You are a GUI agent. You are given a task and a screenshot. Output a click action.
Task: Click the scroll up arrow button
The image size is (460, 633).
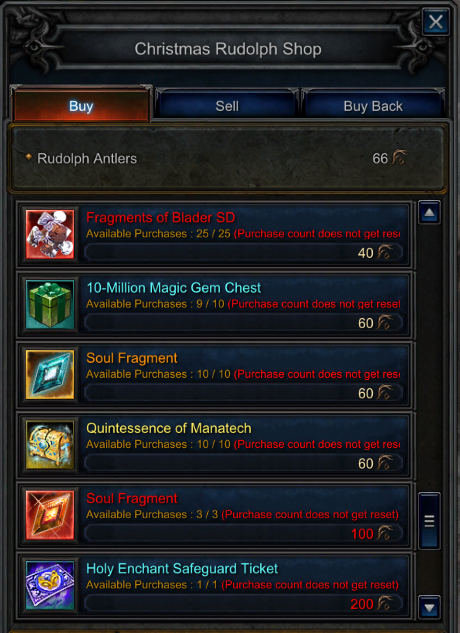(x=429, y=212)
